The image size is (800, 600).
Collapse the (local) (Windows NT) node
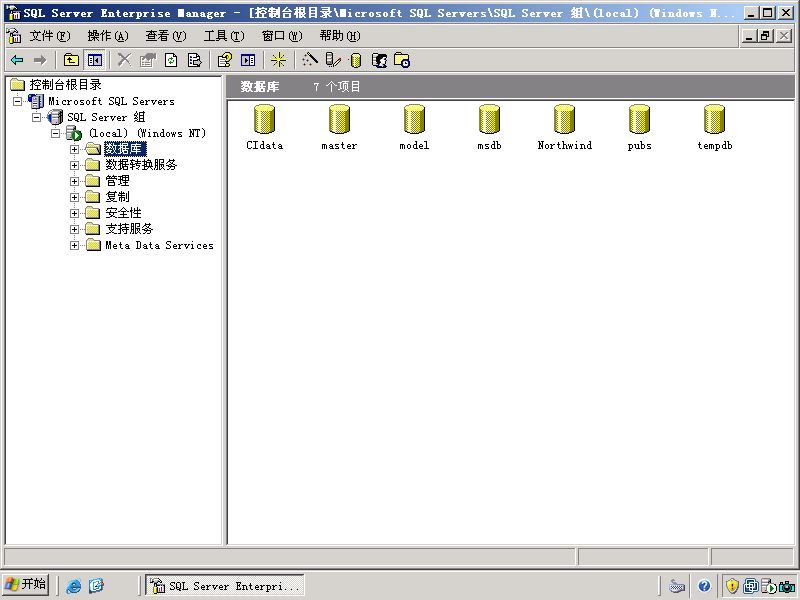tap(55, 133)
